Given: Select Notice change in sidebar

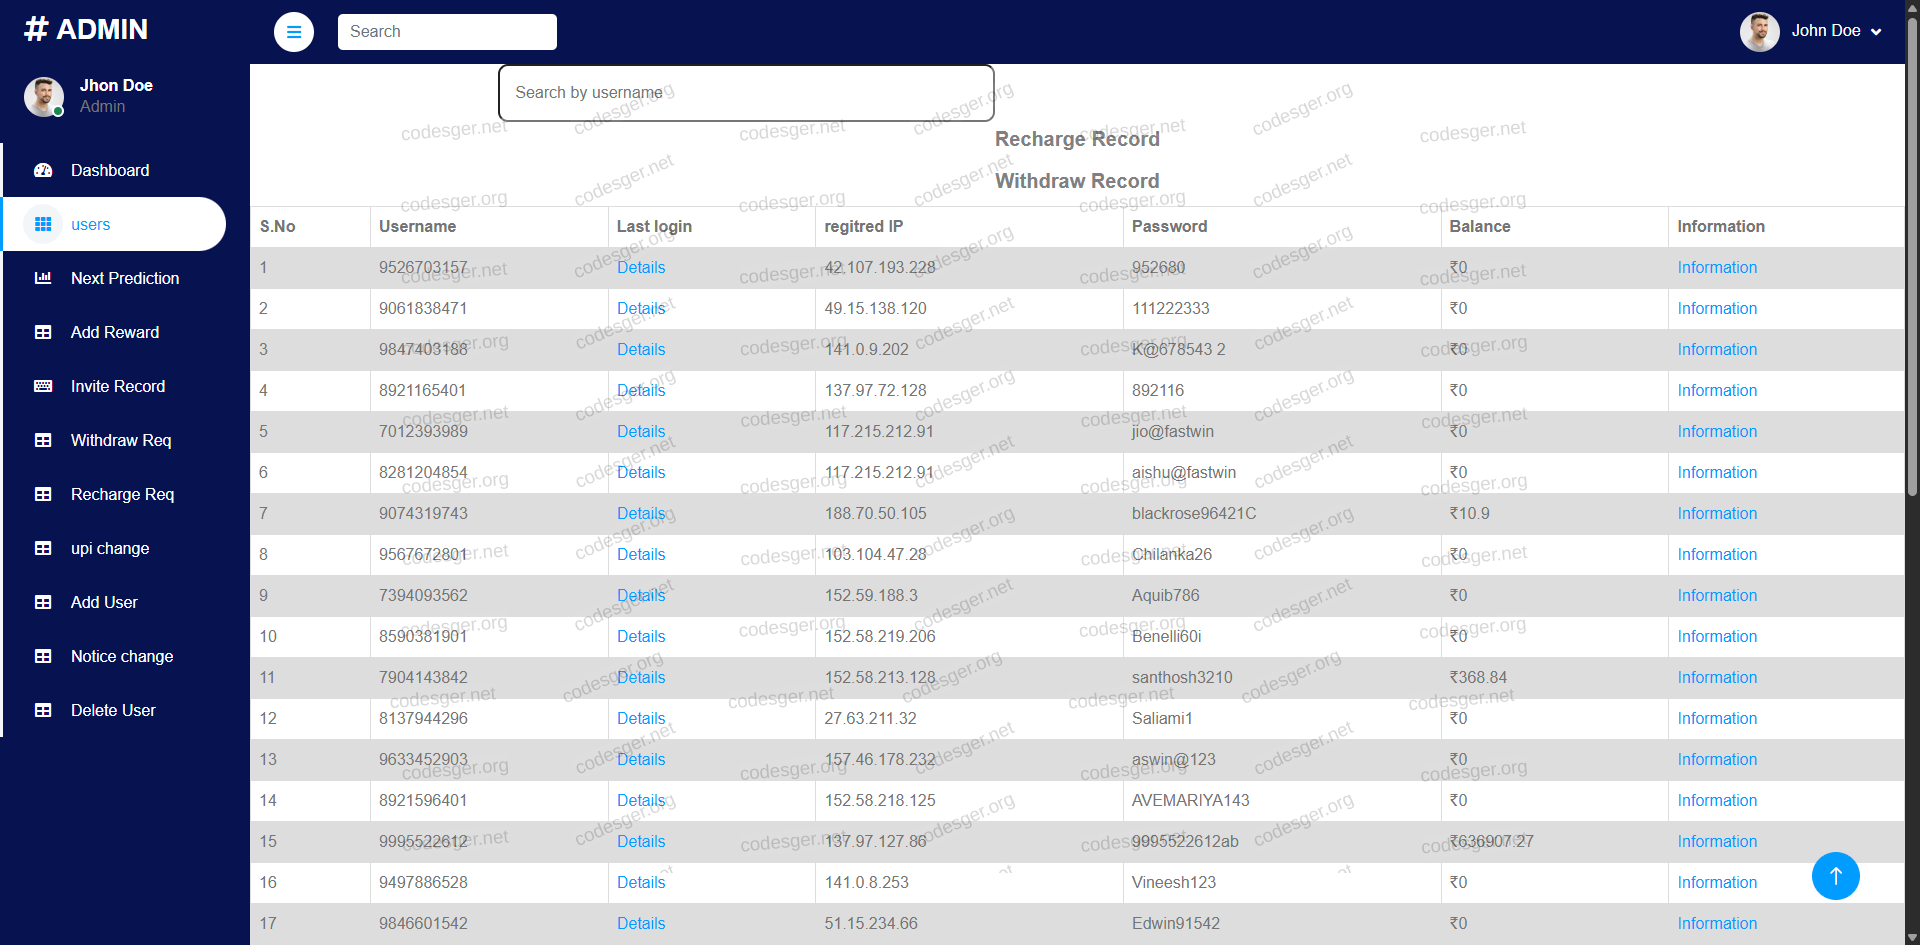Looking at the screenshot, I should 122,656.
